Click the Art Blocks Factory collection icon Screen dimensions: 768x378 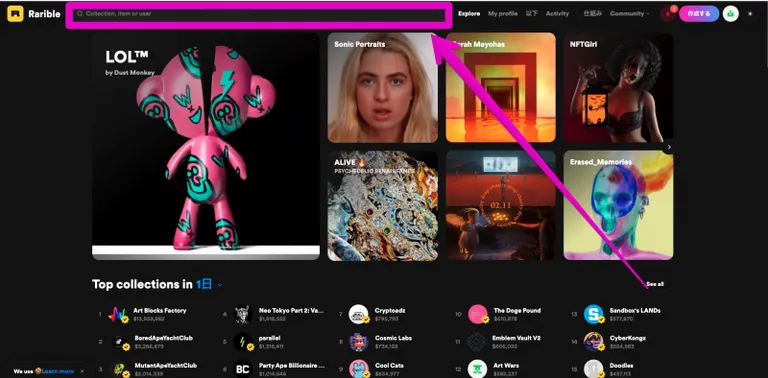click(x=118, y=314)
